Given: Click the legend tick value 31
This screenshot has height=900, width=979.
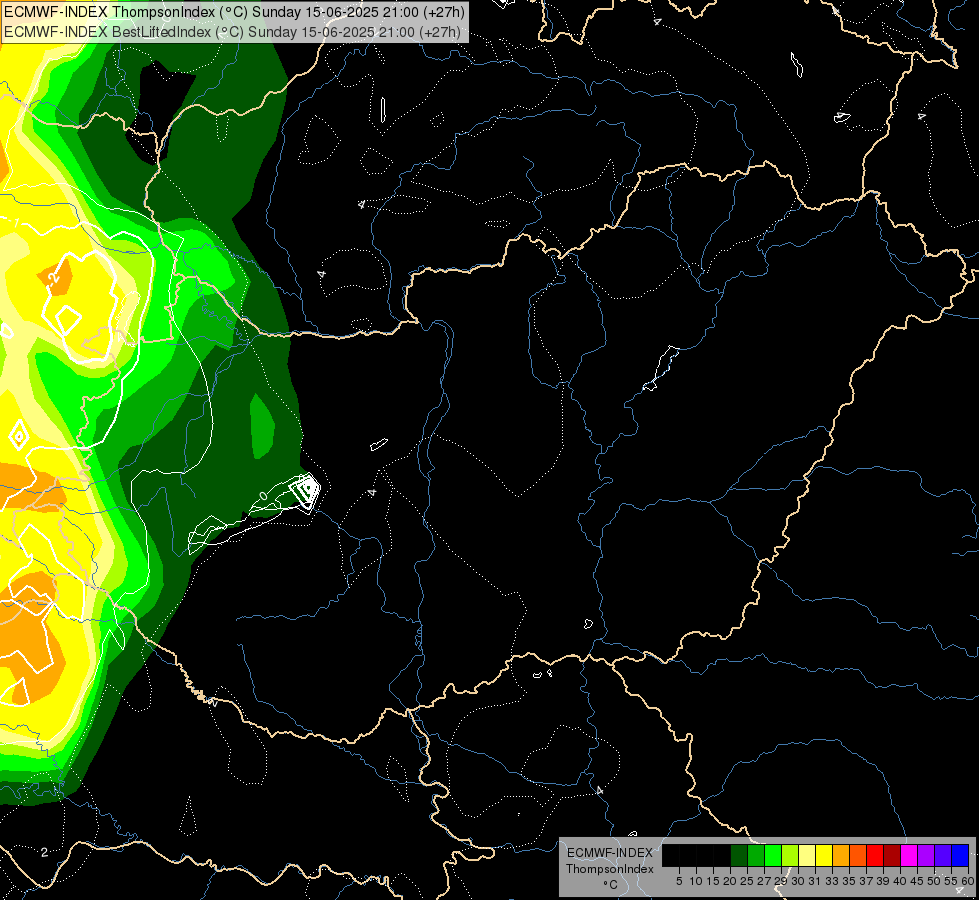Looking at the screenshot, I should point(815,881).
